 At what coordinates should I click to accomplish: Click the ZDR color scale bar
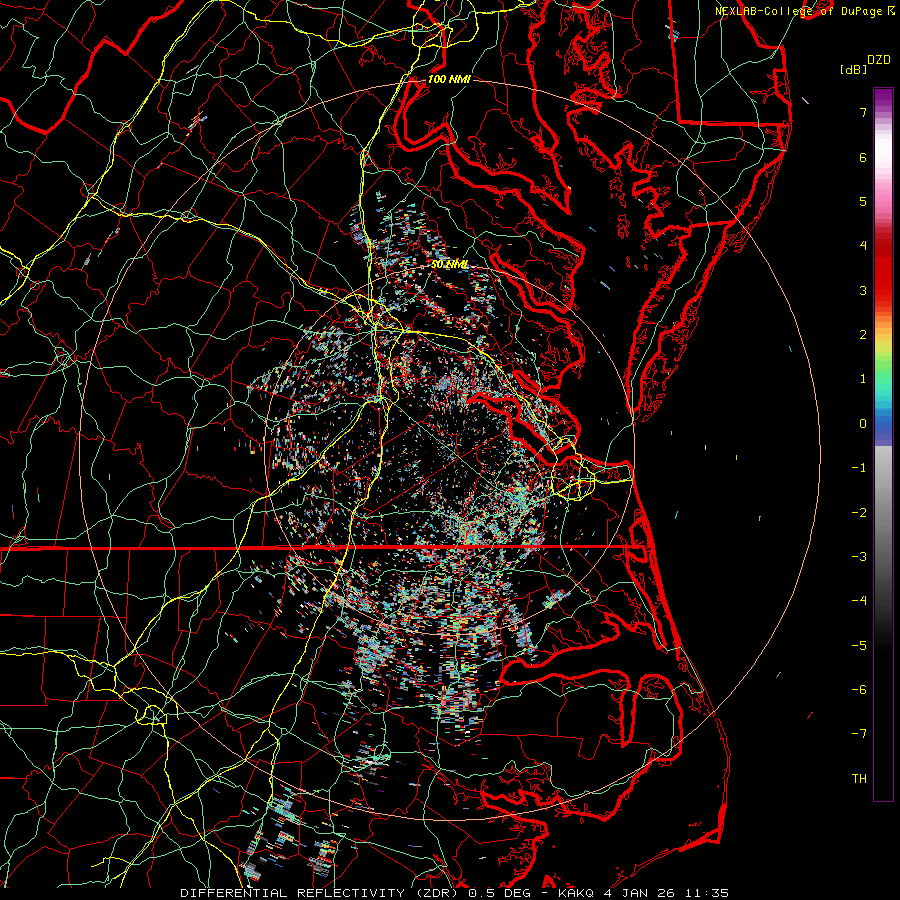[883, 444]
